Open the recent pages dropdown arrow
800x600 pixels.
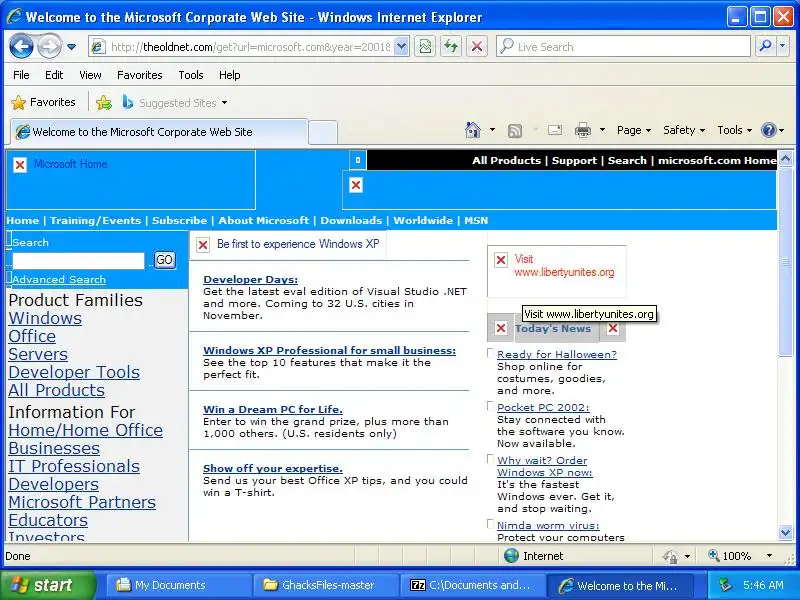(71, 47)
